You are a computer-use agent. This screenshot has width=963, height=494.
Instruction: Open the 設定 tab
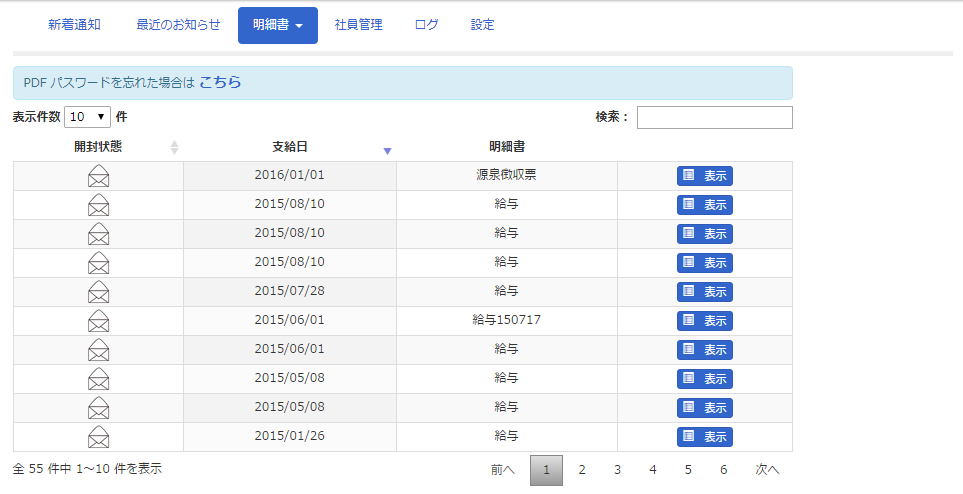482,25
